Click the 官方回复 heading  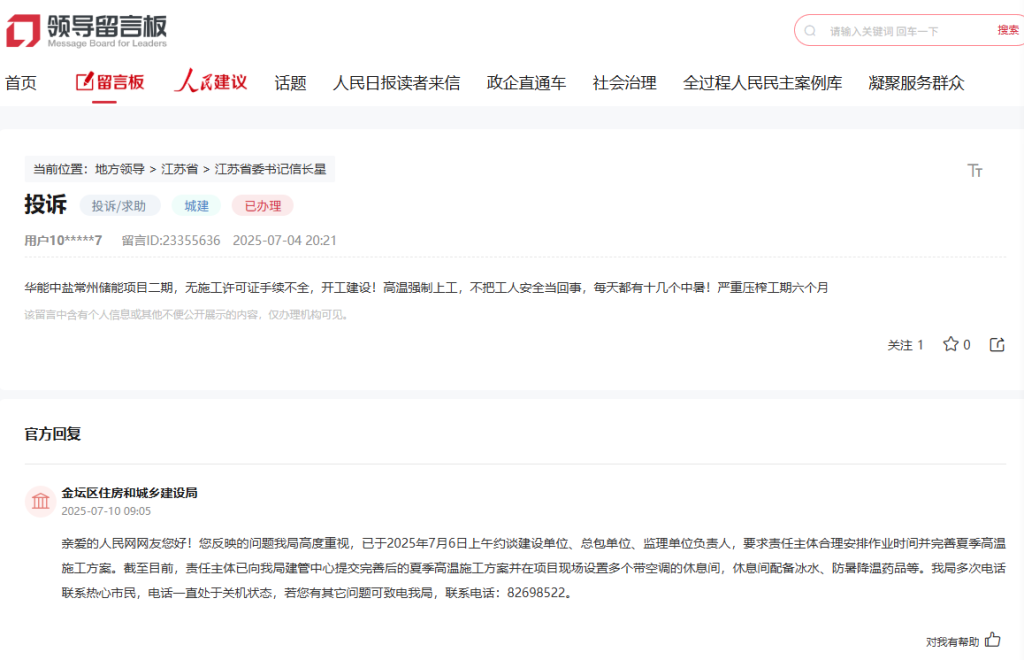52,434
